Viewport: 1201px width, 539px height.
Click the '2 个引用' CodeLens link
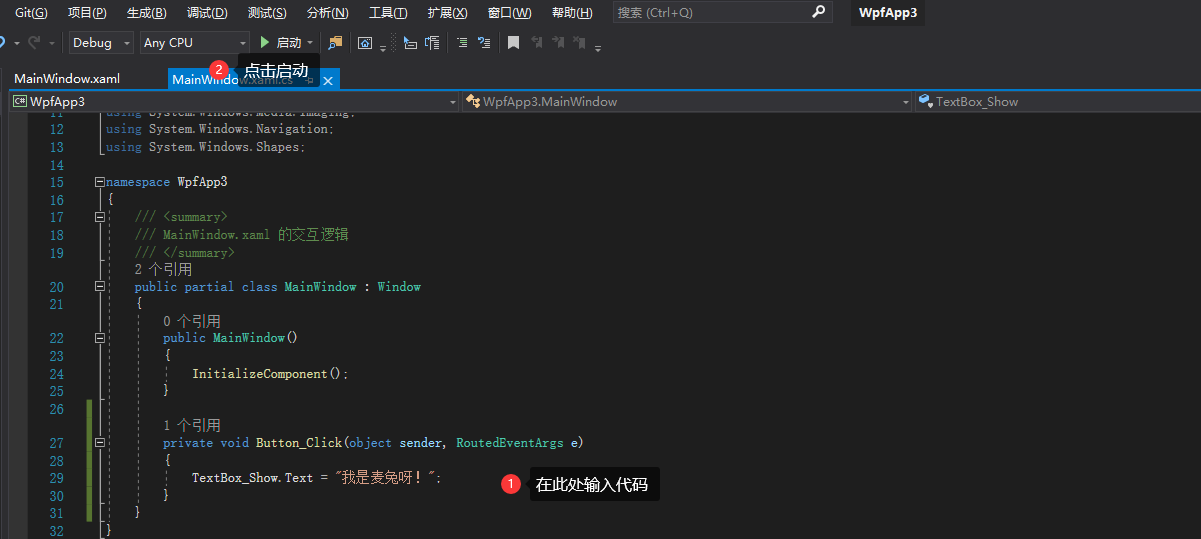[163, 269]
